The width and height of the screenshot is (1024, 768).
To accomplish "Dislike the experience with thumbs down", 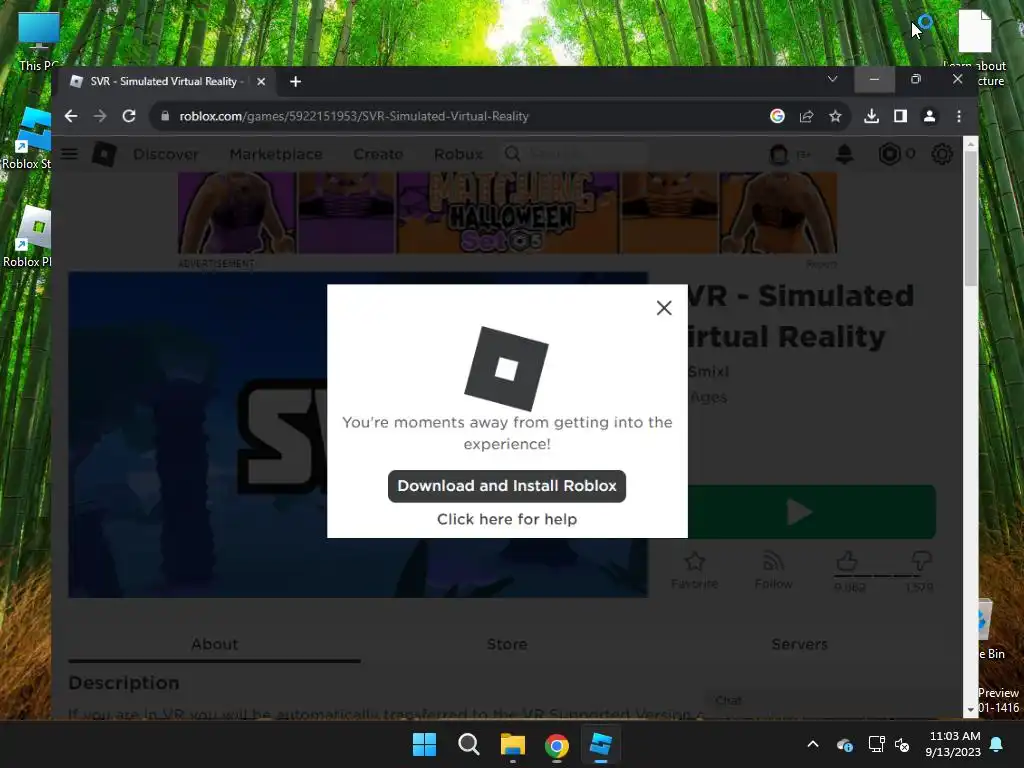I will 921,561.
